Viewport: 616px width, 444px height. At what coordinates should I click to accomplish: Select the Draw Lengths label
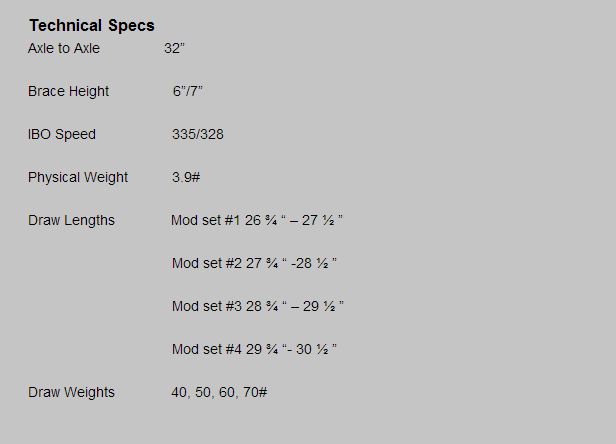(x=71, y=220)
